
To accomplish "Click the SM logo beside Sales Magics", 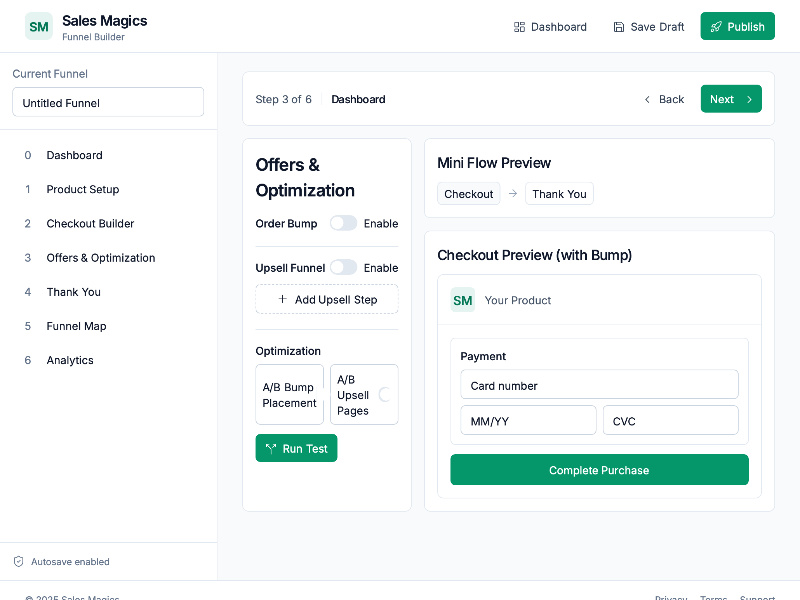I will pos(39,26).
